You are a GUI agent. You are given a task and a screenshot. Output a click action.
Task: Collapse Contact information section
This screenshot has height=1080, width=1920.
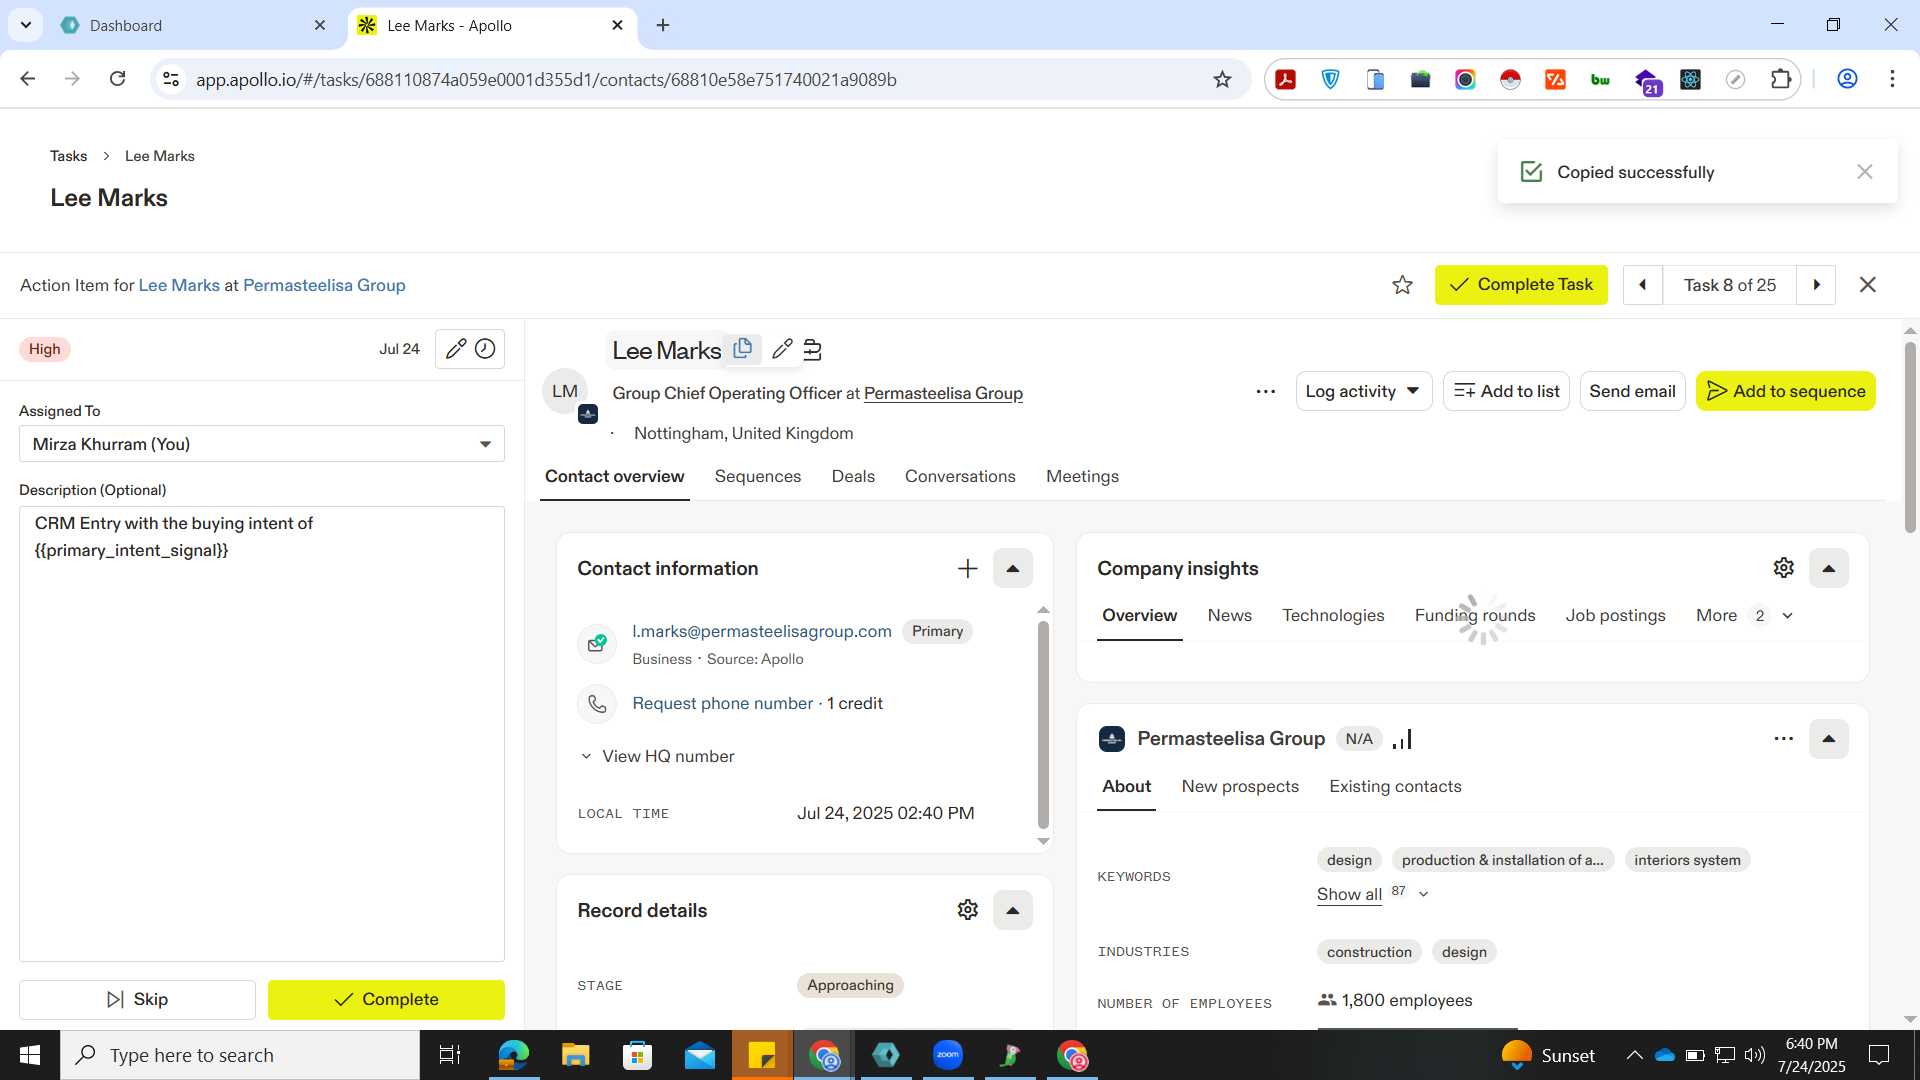point(1012,569)
